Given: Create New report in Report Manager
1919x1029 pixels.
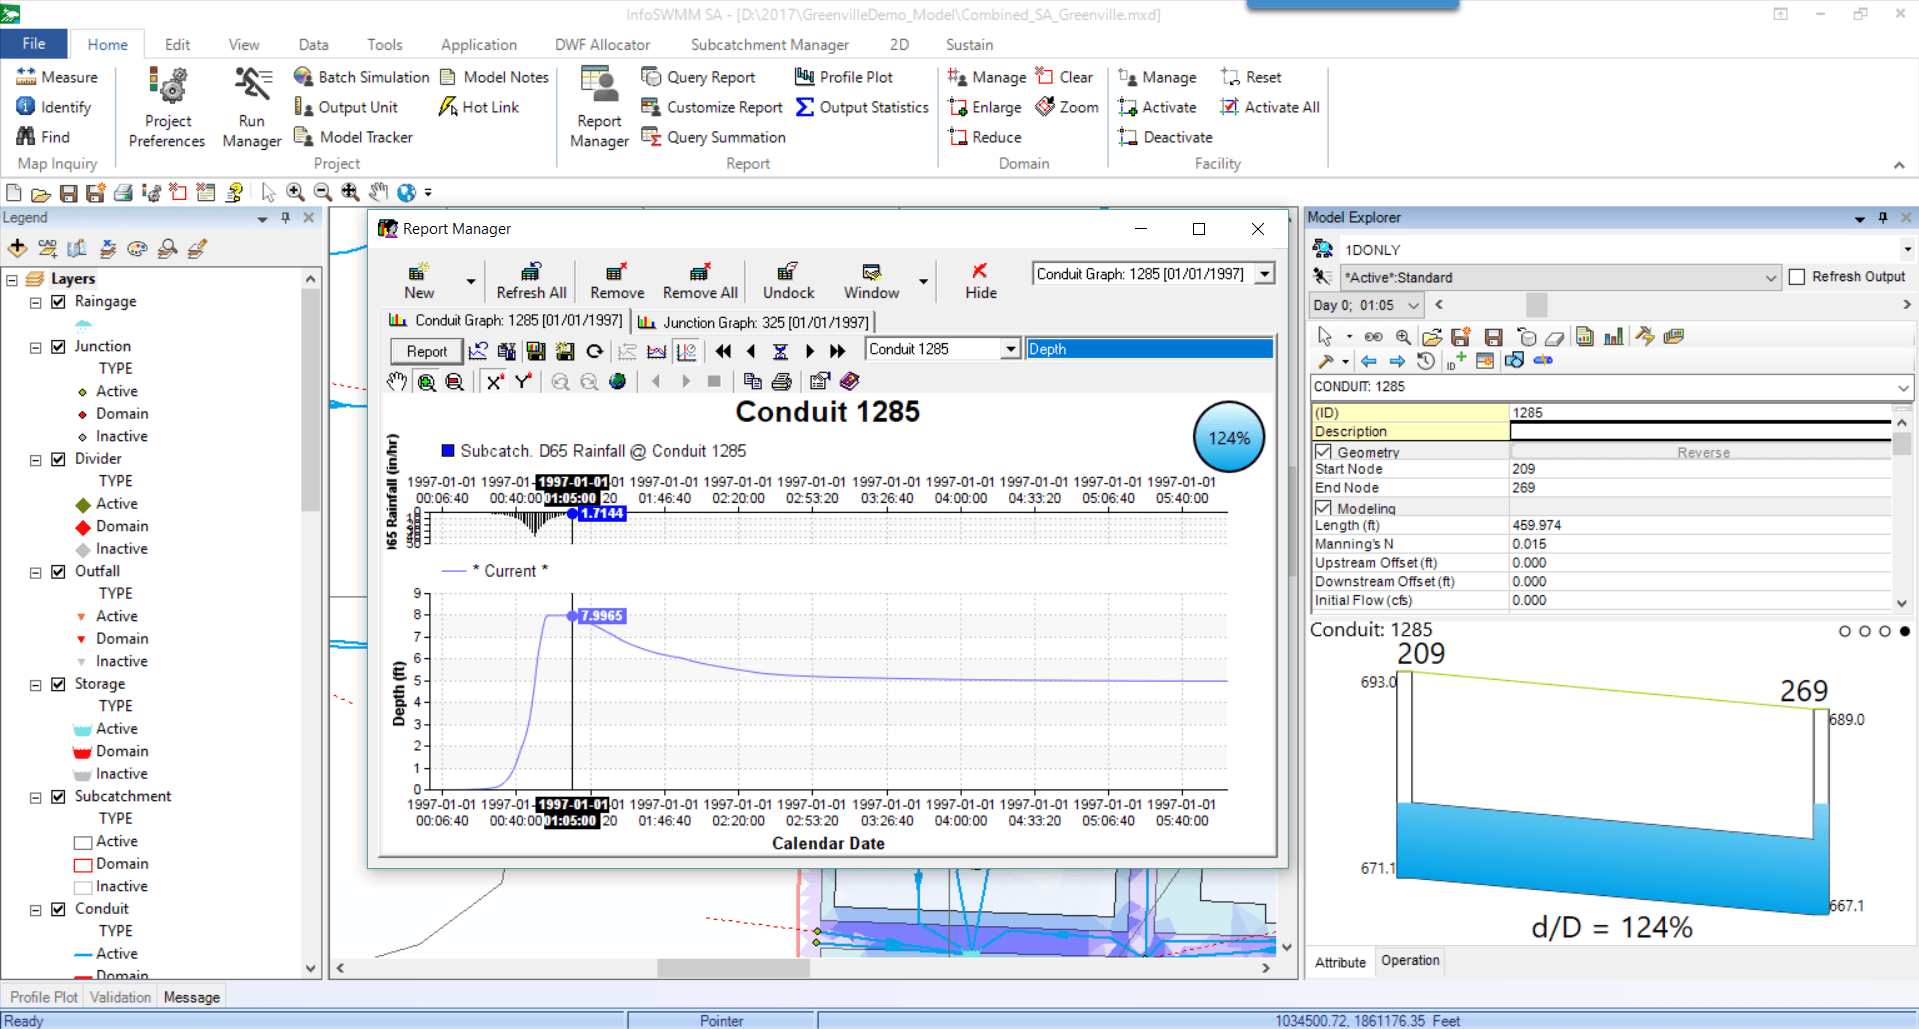Looking at the screenshot, I should click(x=419, y=281).
